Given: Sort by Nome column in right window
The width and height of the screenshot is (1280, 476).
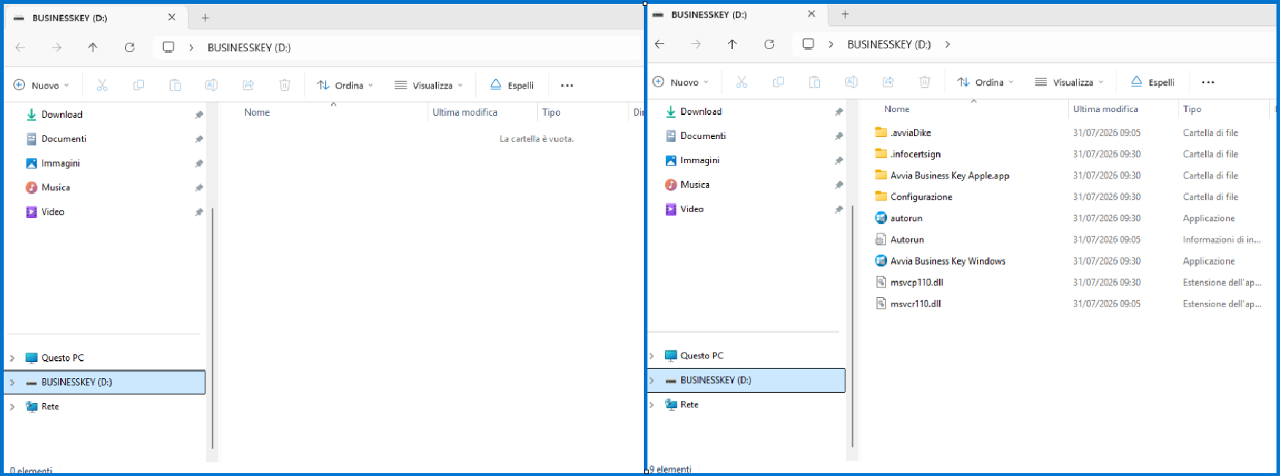Looking at the screenshot, I should (897, 109).
